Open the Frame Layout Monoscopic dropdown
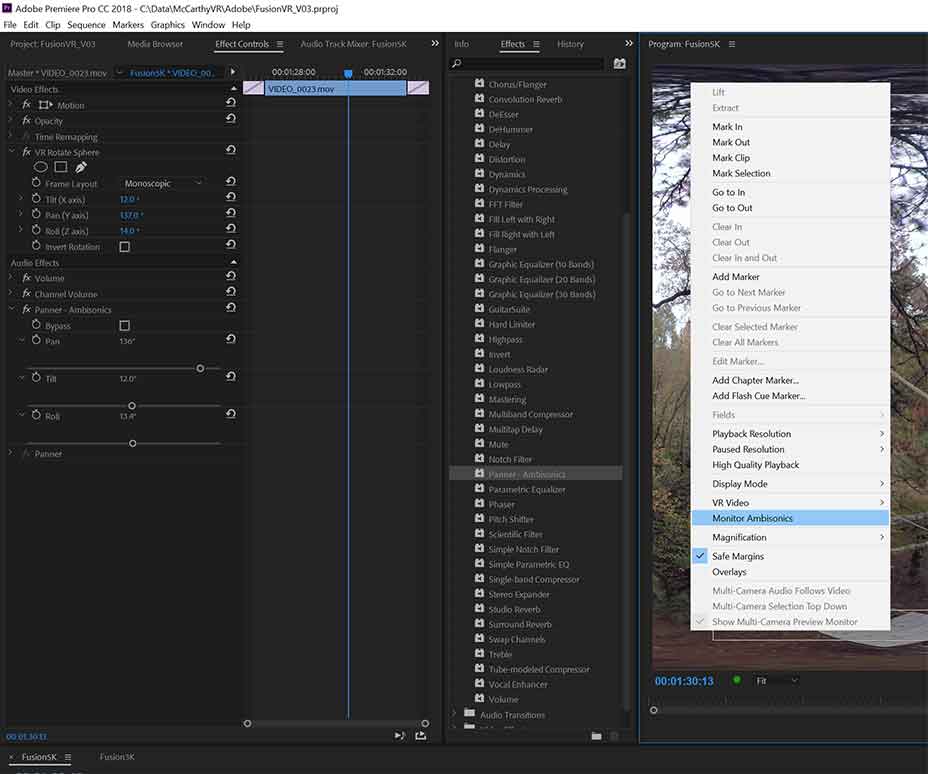The image size is (928, 774). (163, 183)
